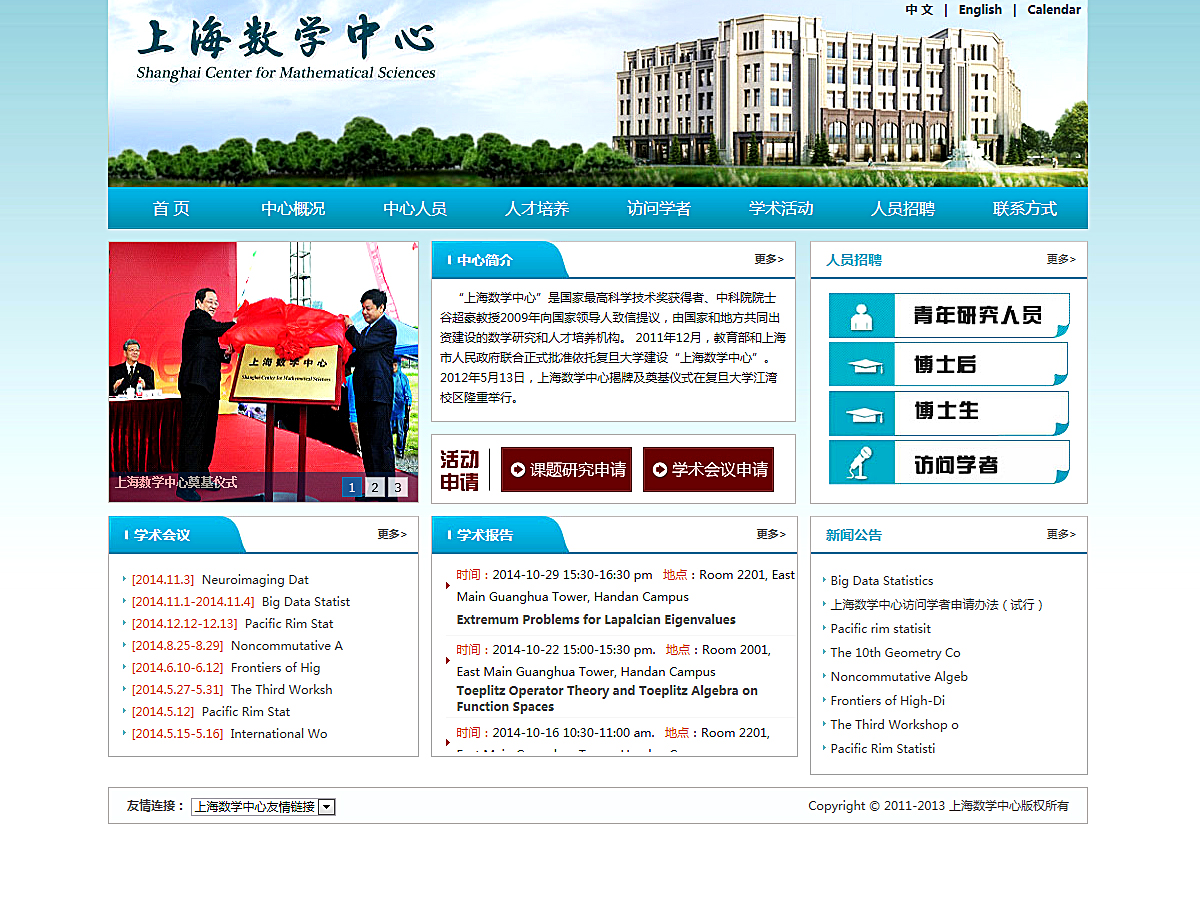The image size is (1200, 921).
Task: Show slide 3 of the photo carousel
Action: (x=397, y=487)
